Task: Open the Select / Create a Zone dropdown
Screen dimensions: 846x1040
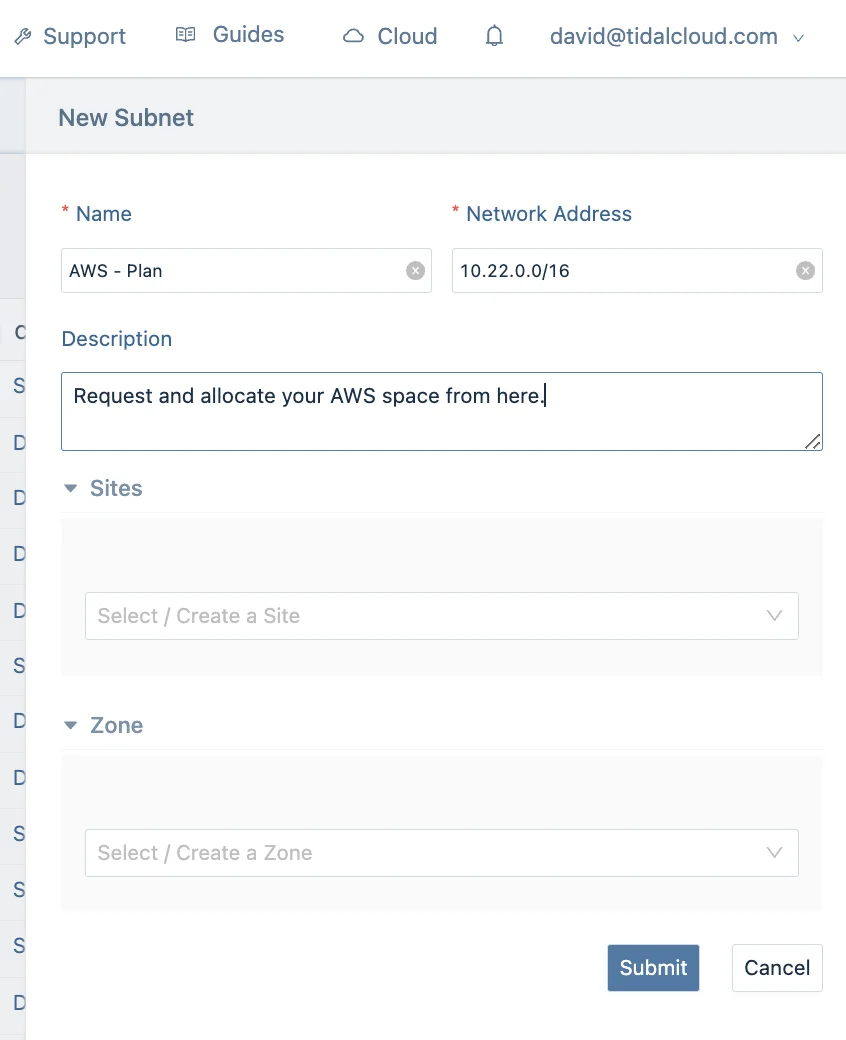Action: pyautogui.click(x=442, y=853)
